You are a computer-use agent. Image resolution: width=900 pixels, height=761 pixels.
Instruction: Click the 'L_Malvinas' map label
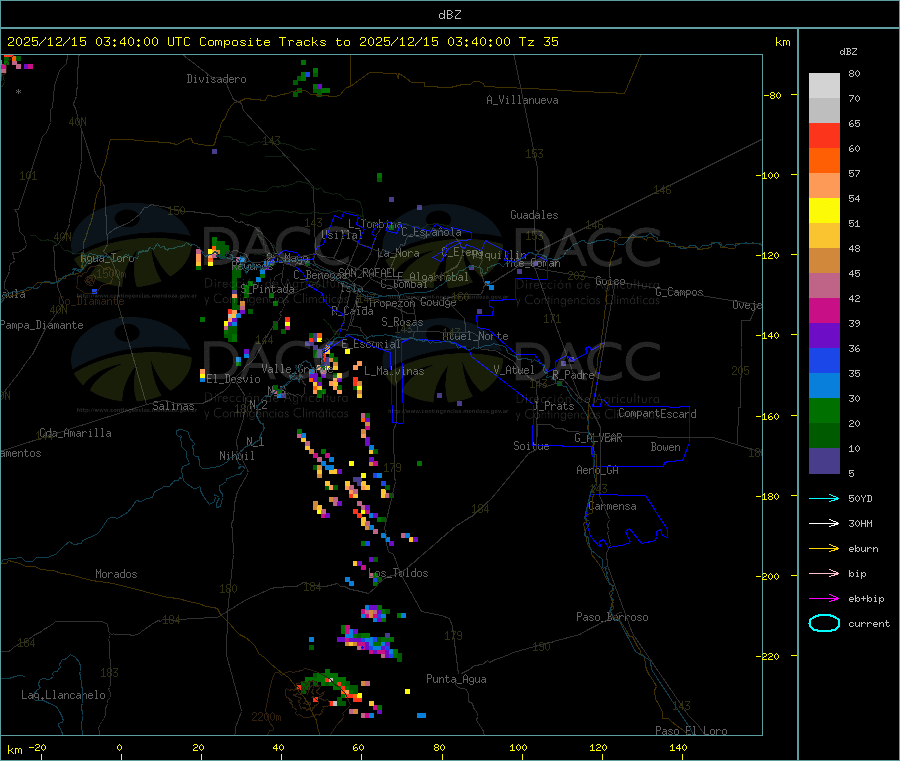coord(394,371)
